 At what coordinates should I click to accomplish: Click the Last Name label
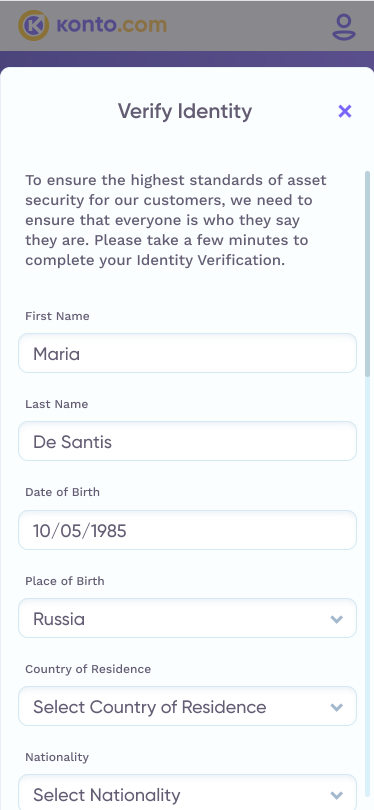pyautogui.click(x=57, y=404)
